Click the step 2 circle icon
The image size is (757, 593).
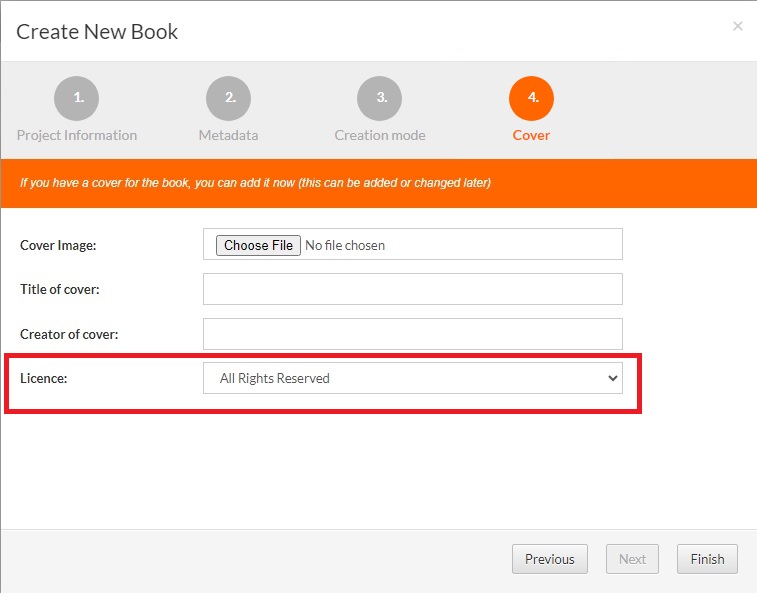228,98
